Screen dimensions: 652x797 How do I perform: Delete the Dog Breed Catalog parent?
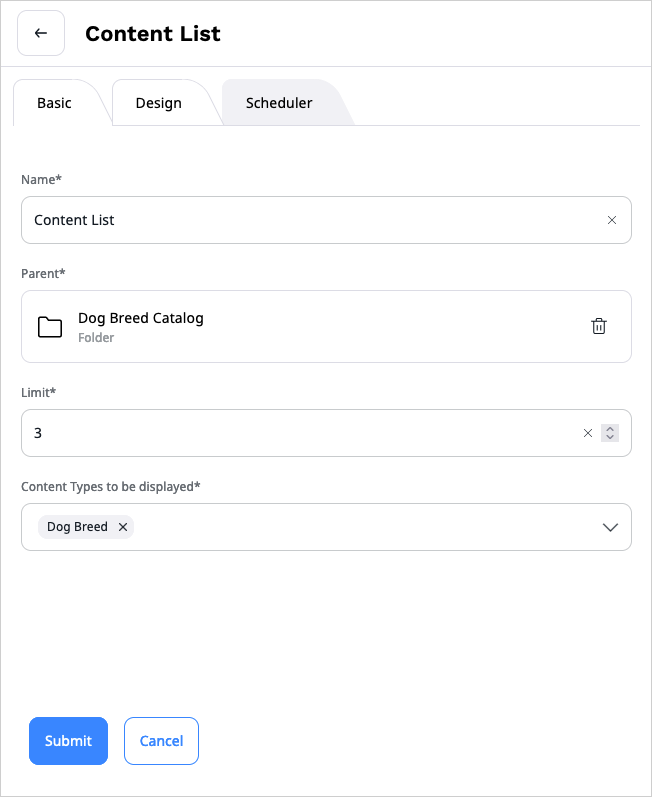pos(598,326)
